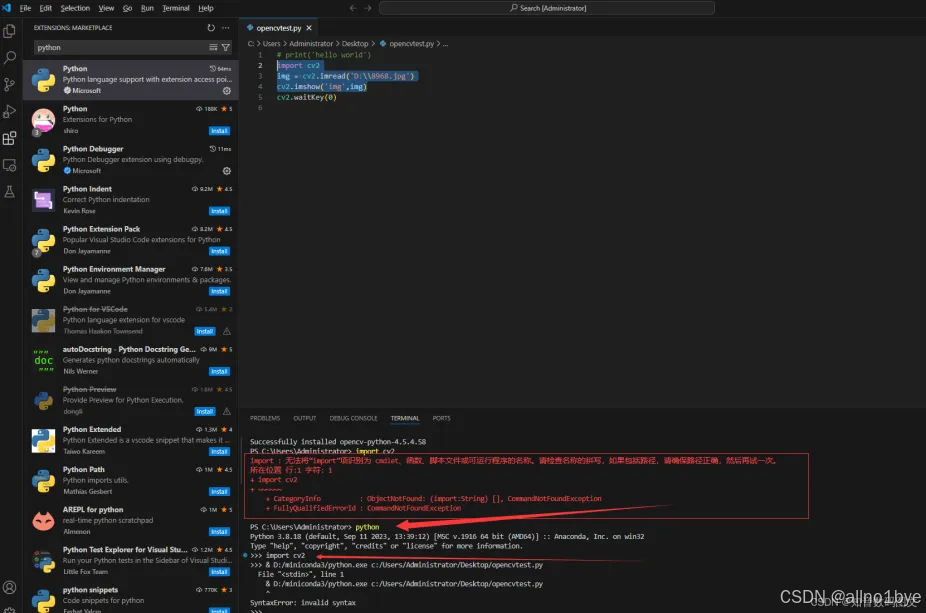Open the Python Debugger extension entry

click(x=131, y=160)
